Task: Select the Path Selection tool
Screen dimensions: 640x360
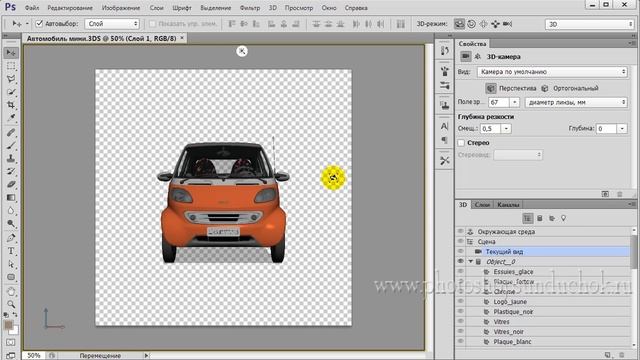Action: pos(11,264)
